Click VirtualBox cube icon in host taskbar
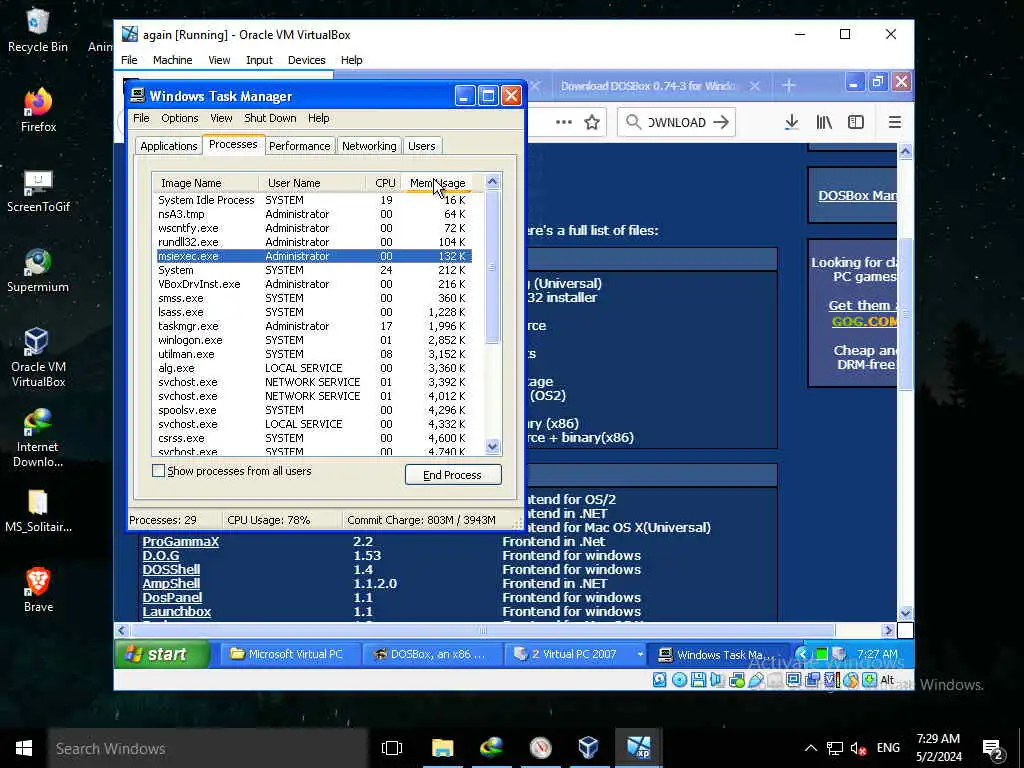Screen dimensions: 1024x768 coord(588,748)
